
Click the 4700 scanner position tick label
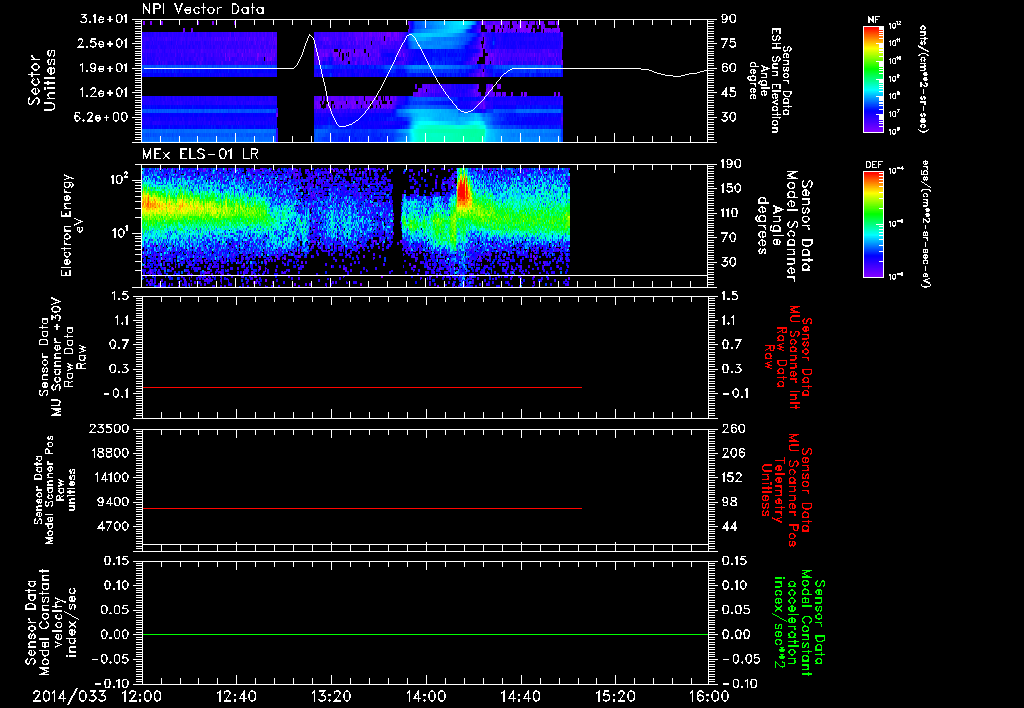(x=114, y=526)
